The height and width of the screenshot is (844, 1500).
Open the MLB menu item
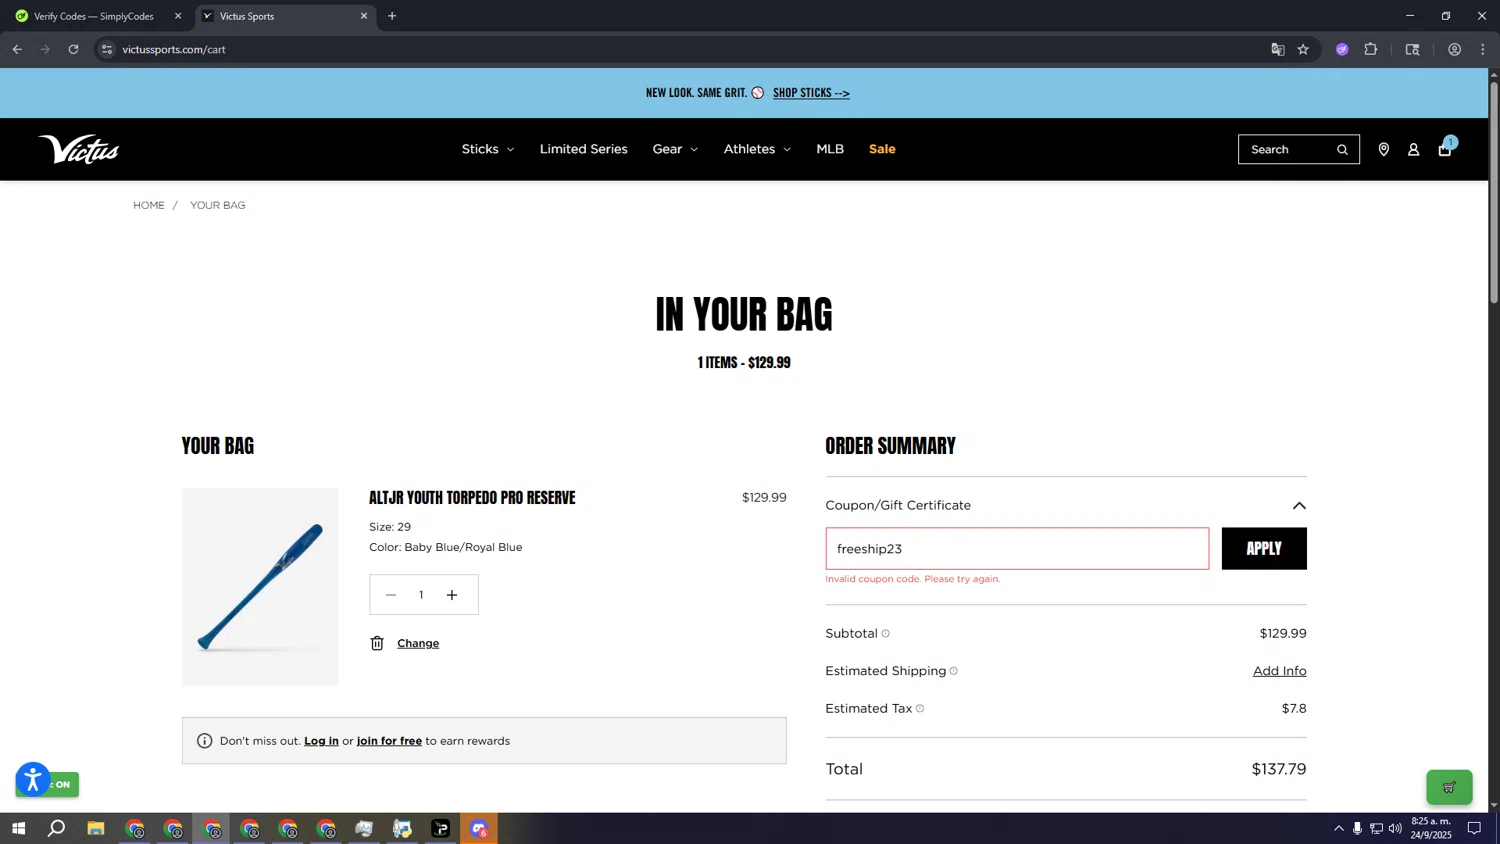830,149
